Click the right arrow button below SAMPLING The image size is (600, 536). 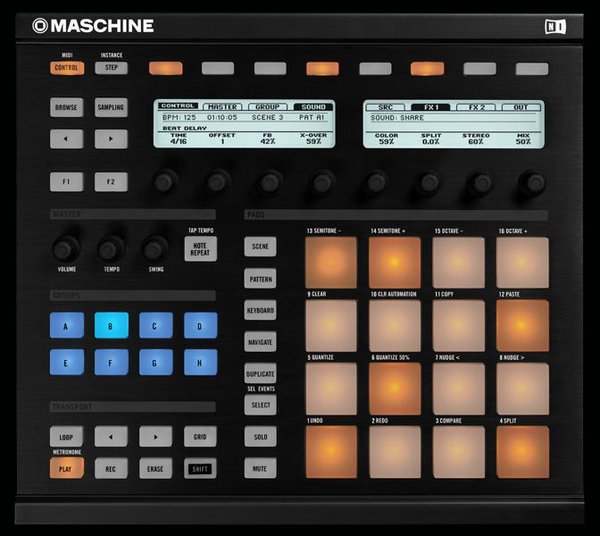coord(111,139)
